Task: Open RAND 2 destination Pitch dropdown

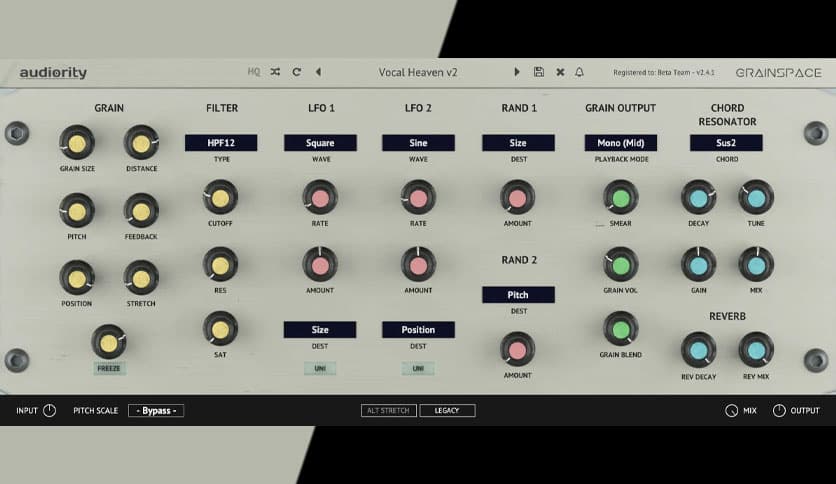Action: tap(518, 295)
